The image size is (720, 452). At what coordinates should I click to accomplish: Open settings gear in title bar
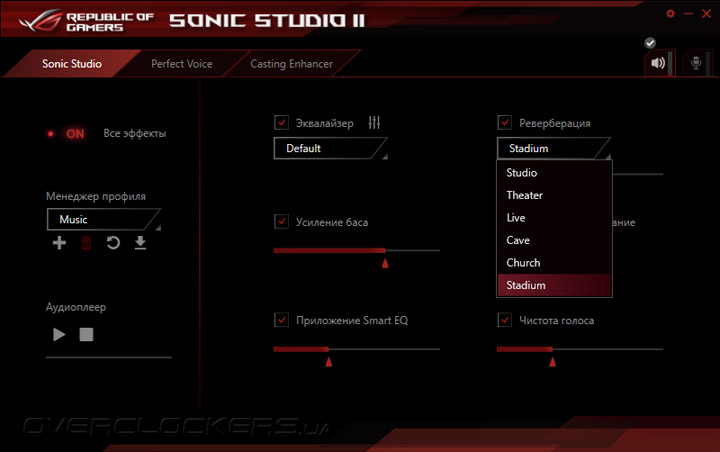(x=670, y=14)
